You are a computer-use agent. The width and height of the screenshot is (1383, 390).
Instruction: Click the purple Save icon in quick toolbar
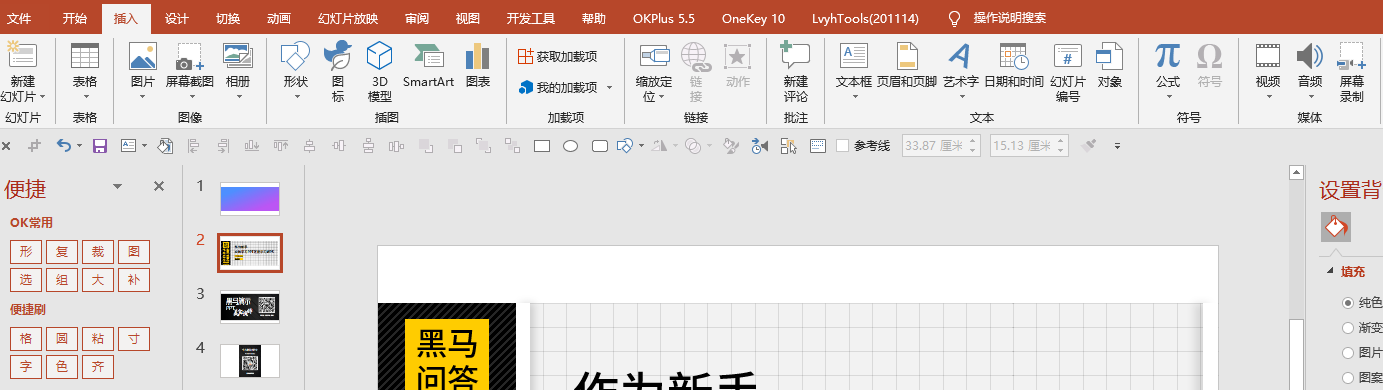99,146
